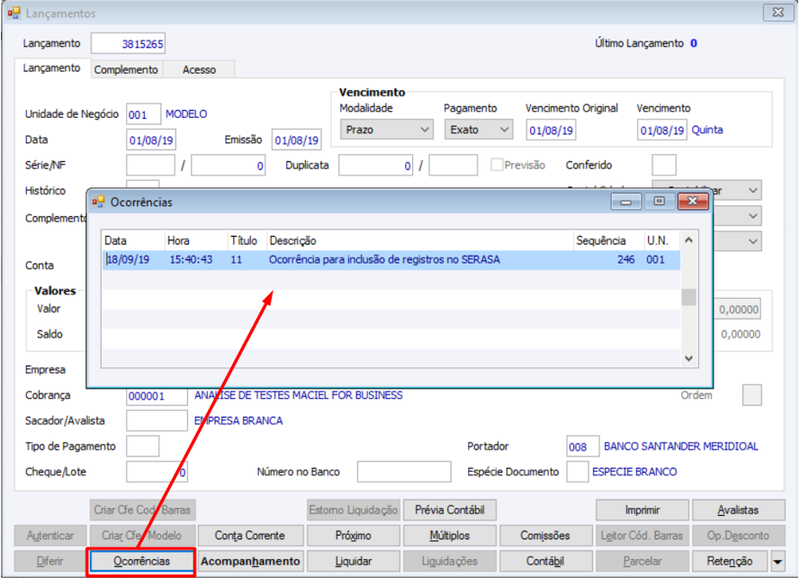Viewport: 800px width, 578px height.
Task: Select the SERASA occurrence row
Action: (391, 260)
